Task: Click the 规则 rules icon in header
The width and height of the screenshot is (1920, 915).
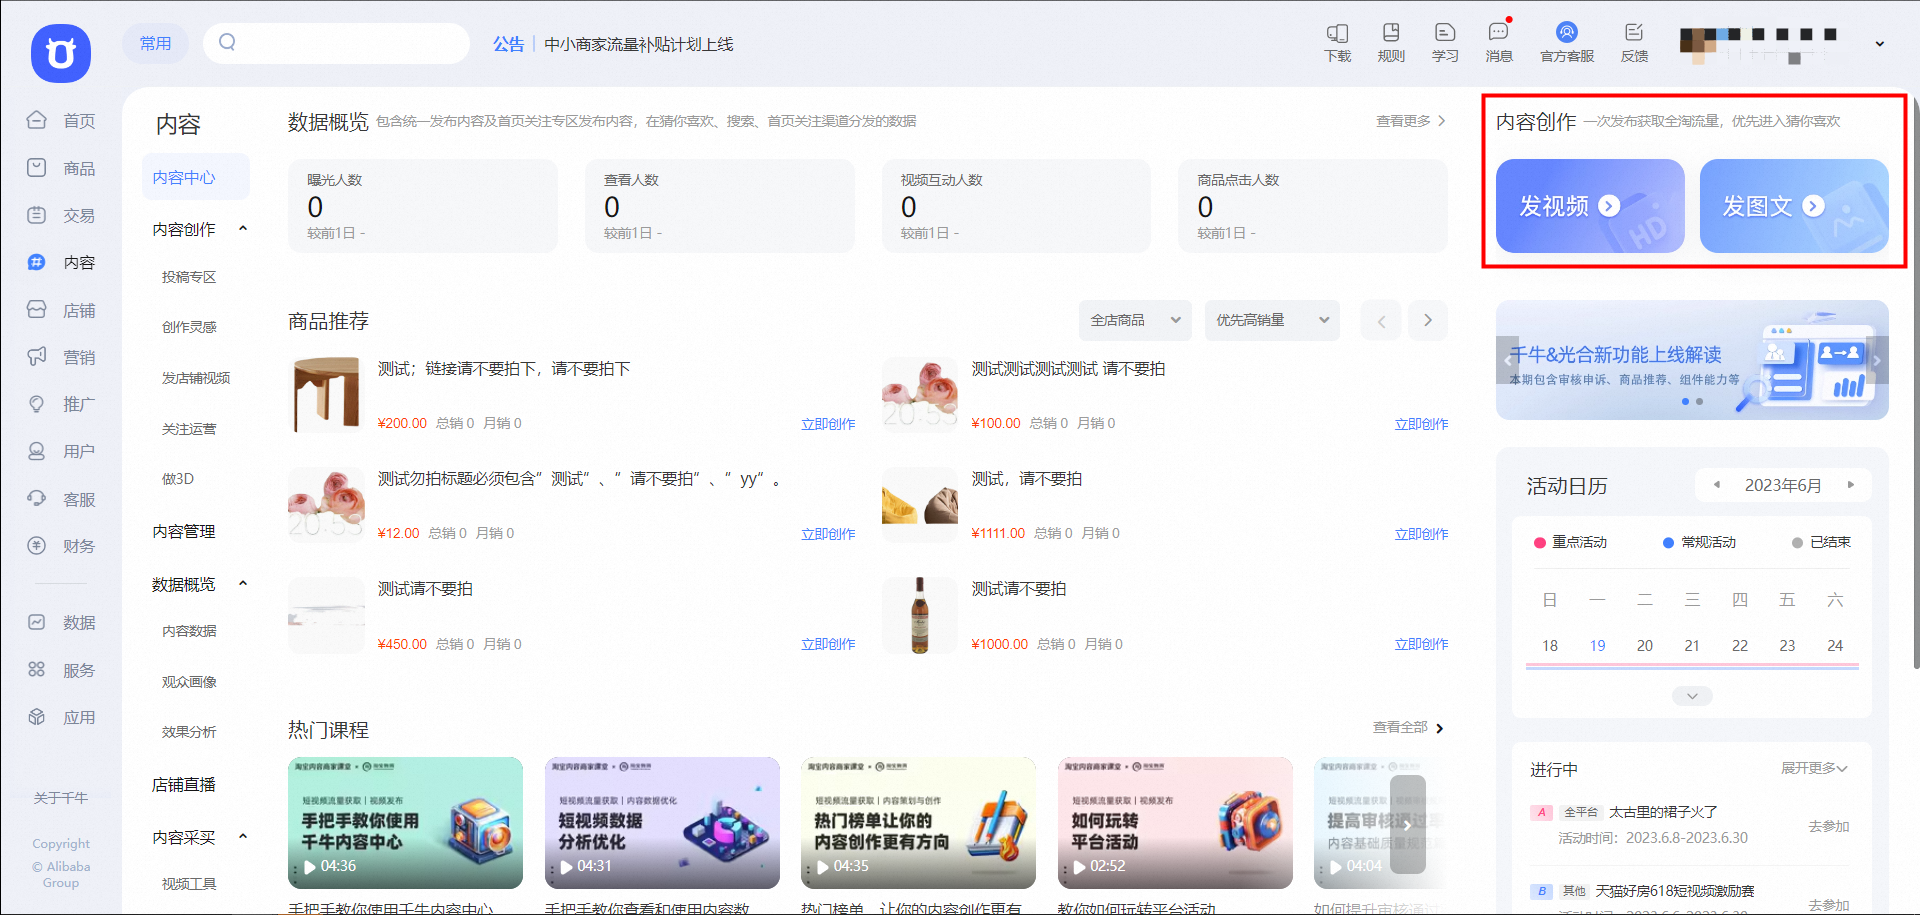Action: point(1391,32)
